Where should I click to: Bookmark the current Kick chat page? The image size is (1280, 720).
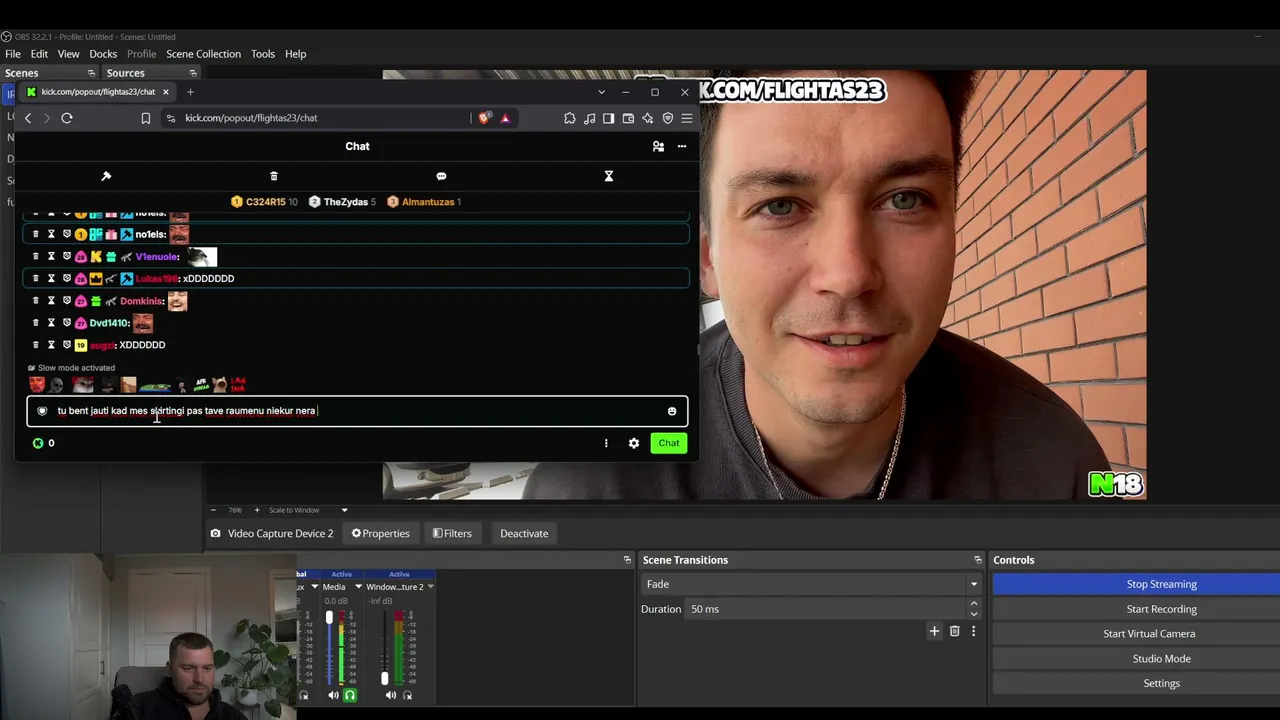click(x=146, y=118)
